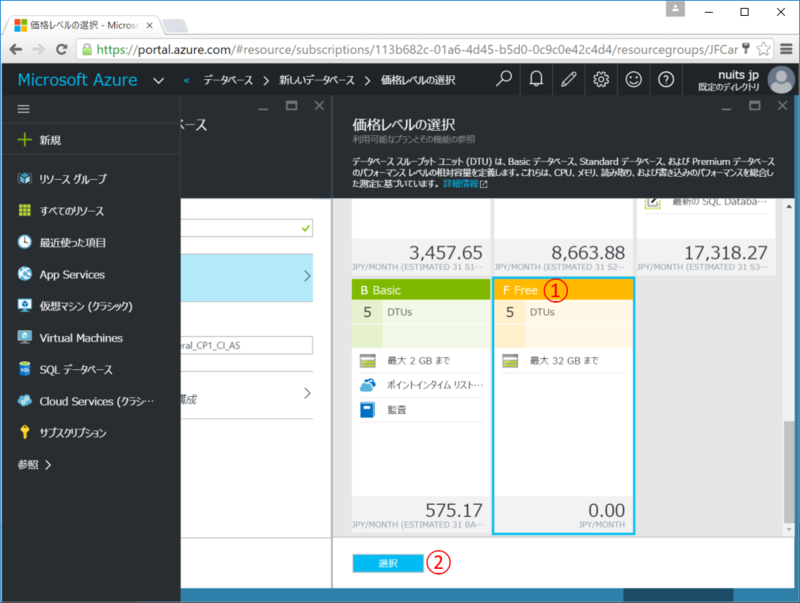This screenshot has height=603, width=800.
Task: Open the highlighted blue pricing tier row
Action: click(247, 278)
